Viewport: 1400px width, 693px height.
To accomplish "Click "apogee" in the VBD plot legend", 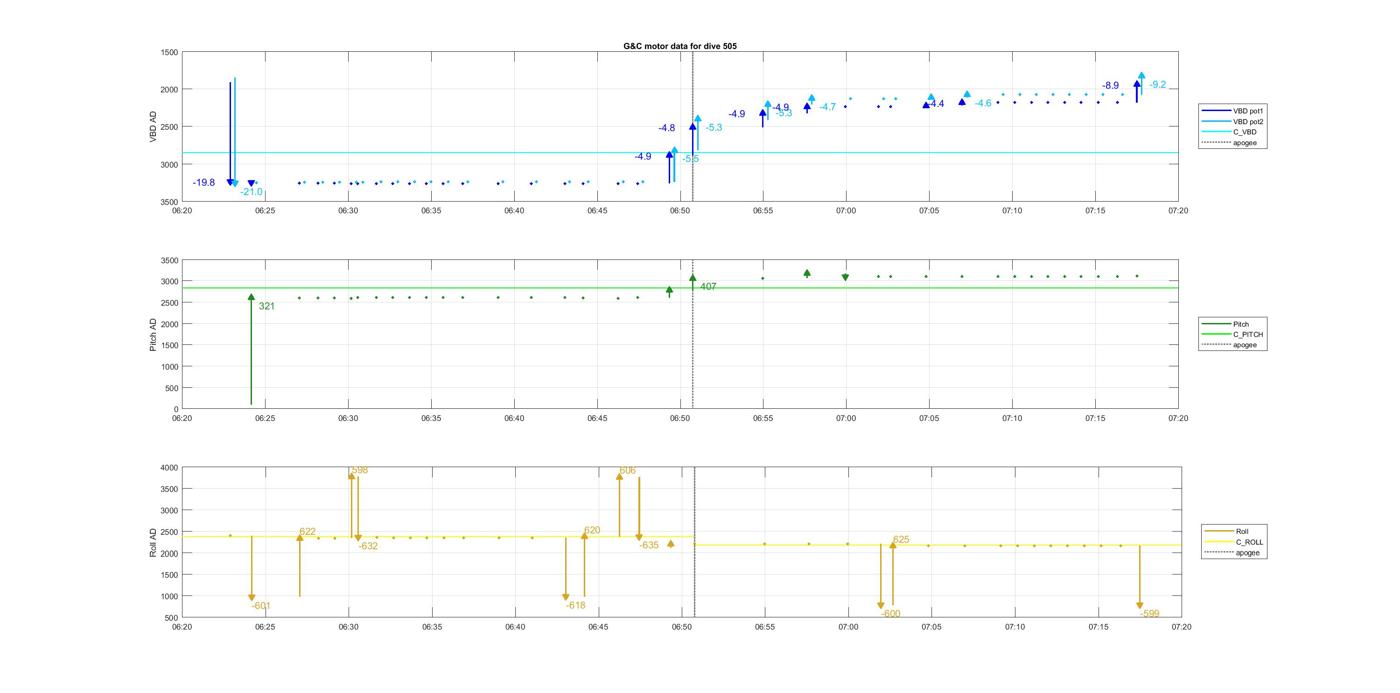I will (1230, 142).
